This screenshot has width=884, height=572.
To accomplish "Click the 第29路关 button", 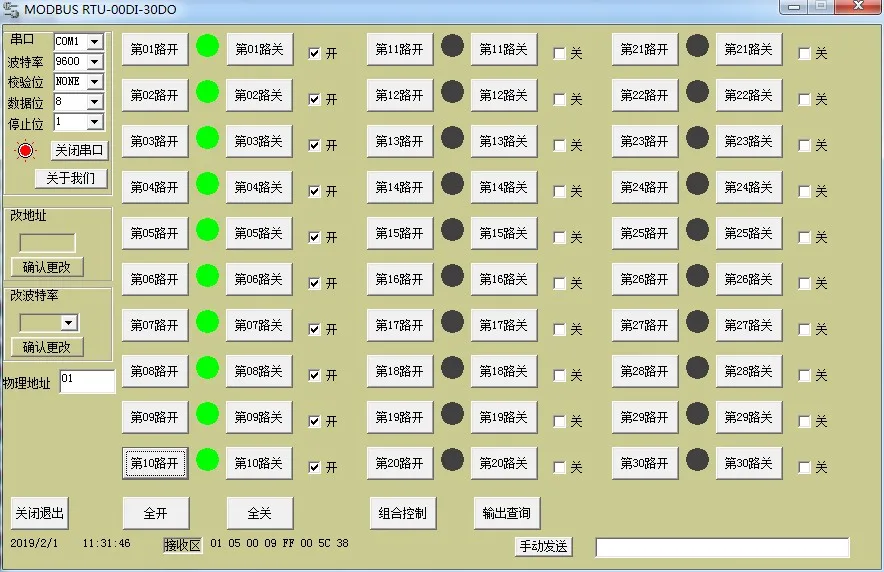I will click(749, 417).
